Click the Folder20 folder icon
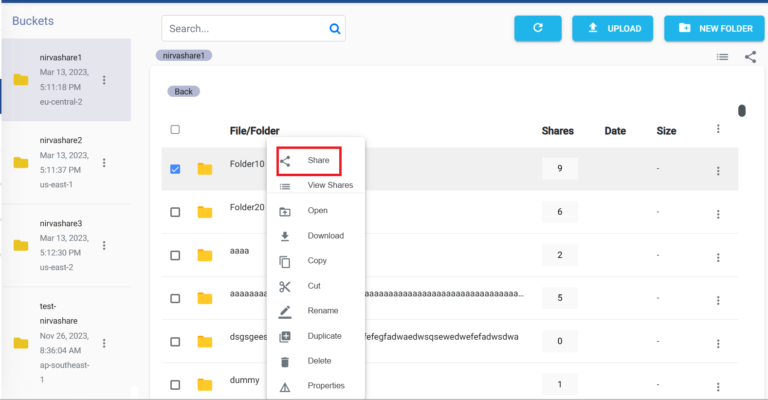This screenshot has height=400, width=768. (205, 211)
